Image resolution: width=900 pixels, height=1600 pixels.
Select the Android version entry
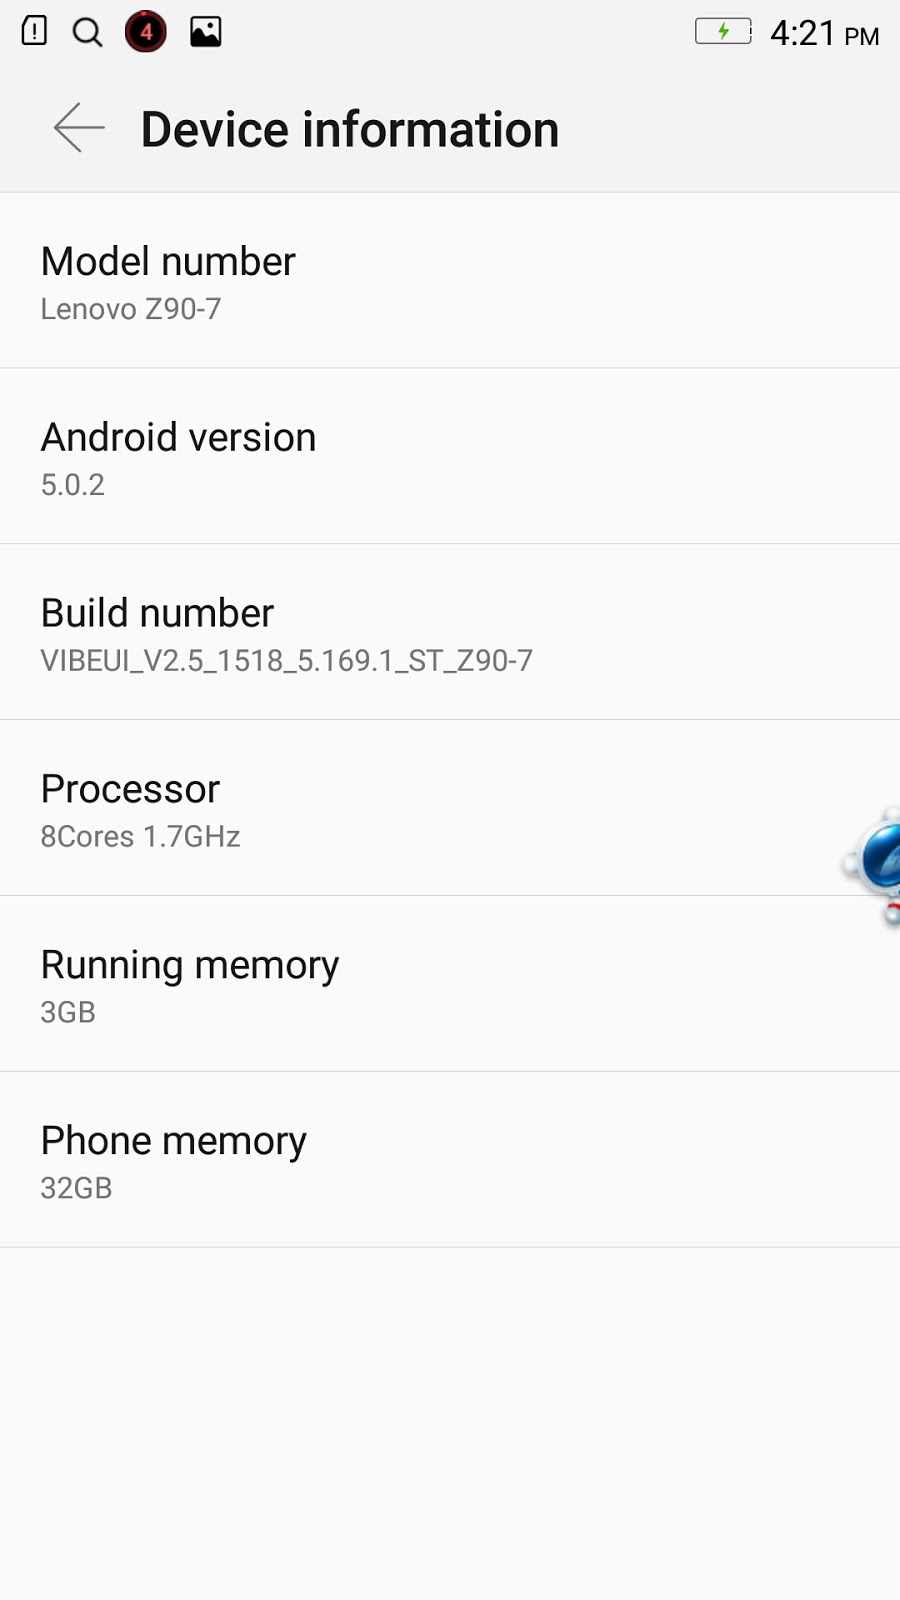pyautogui.click(x=450, y=457)
